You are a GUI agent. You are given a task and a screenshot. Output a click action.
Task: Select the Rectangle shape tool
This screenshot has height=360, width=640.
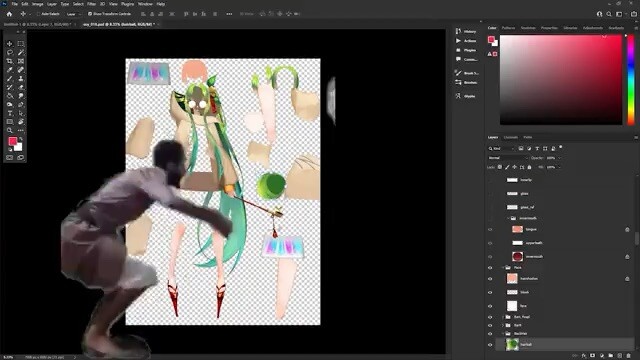9,122
